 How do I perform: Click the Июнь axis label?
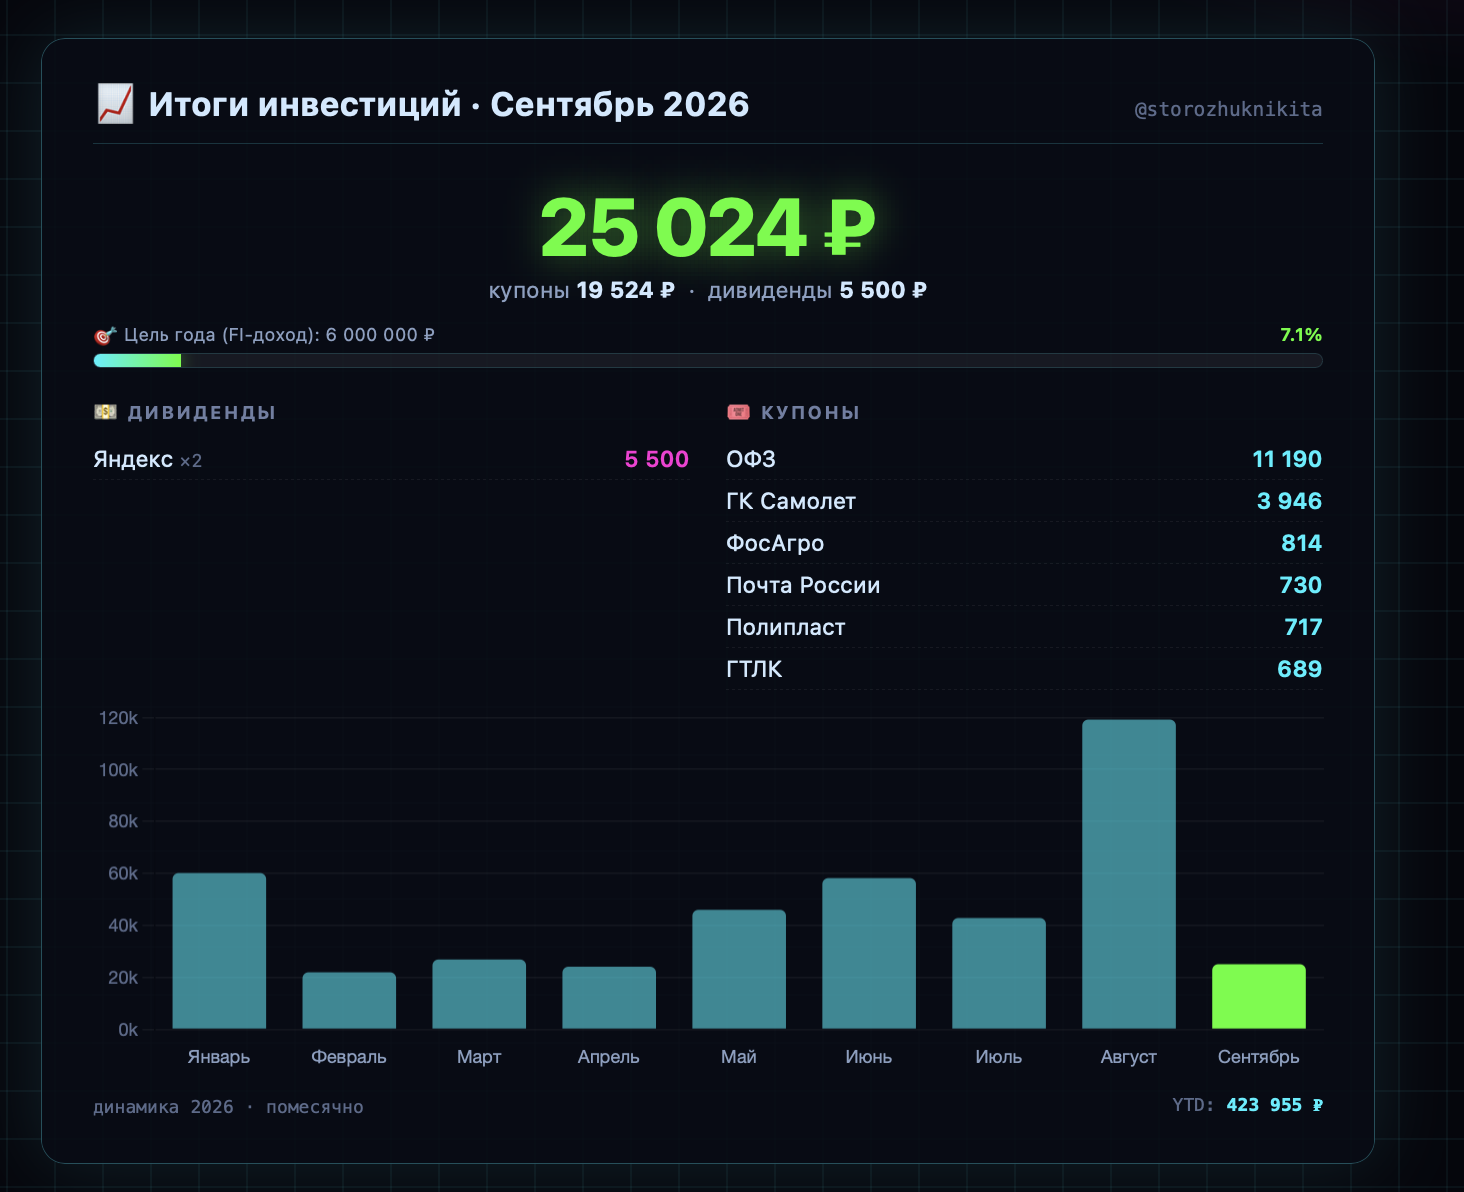(x=869, y=1057)
